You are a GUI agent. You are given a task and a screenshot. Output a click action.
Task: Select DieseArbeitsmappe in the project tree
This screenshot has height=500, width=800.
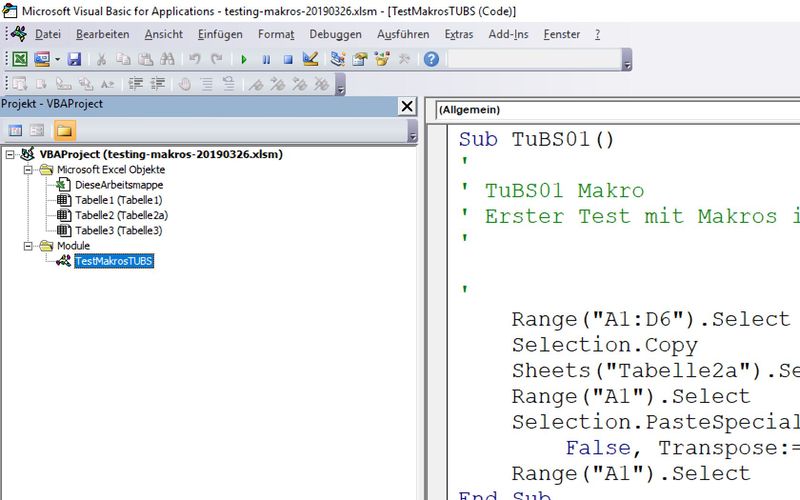tap(118, 185)
